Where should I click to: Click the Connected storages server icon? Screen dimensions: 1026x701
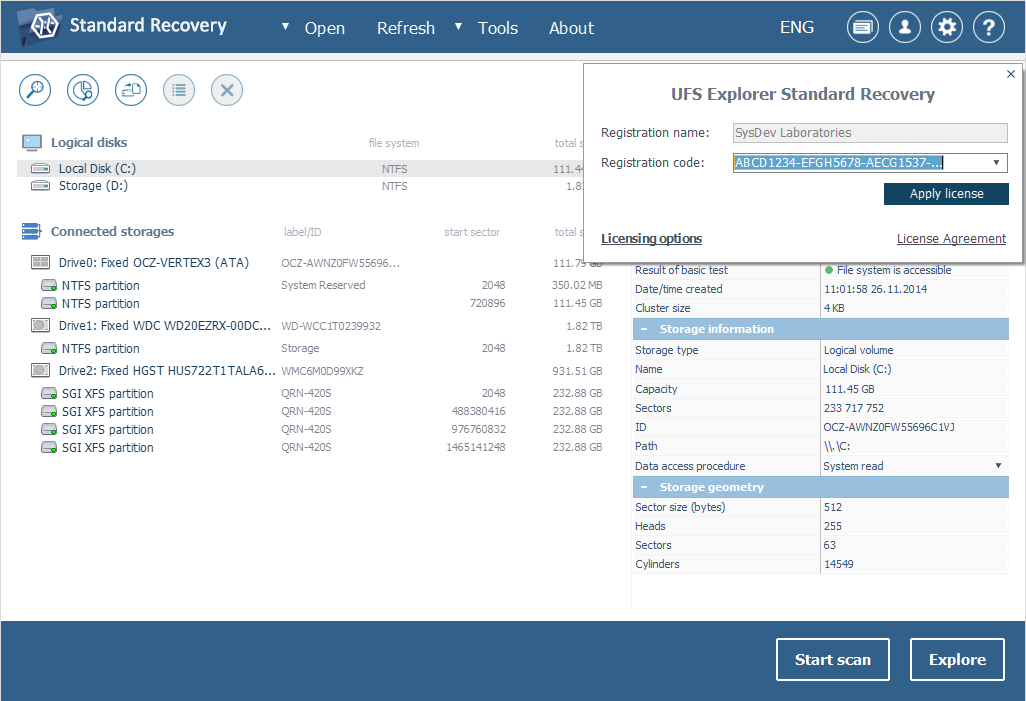tap(31, 231)
